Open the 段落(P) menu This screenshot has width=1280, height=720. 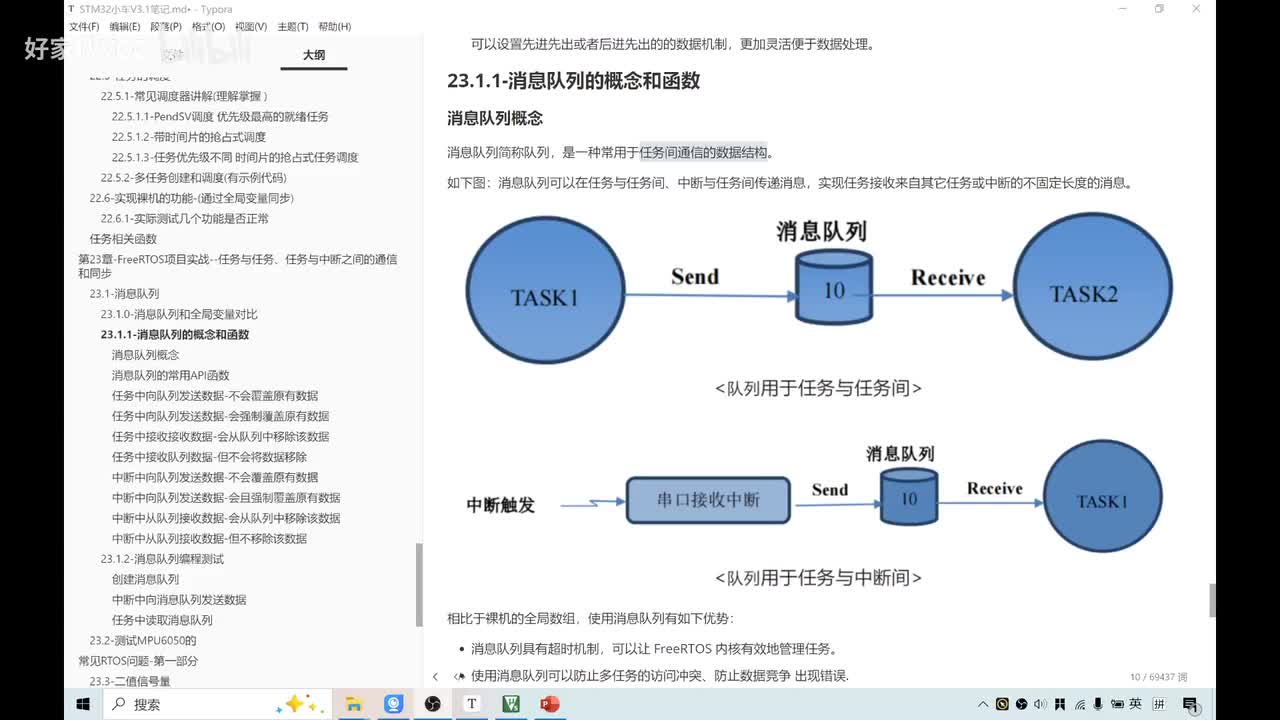[x=166, y=27]
